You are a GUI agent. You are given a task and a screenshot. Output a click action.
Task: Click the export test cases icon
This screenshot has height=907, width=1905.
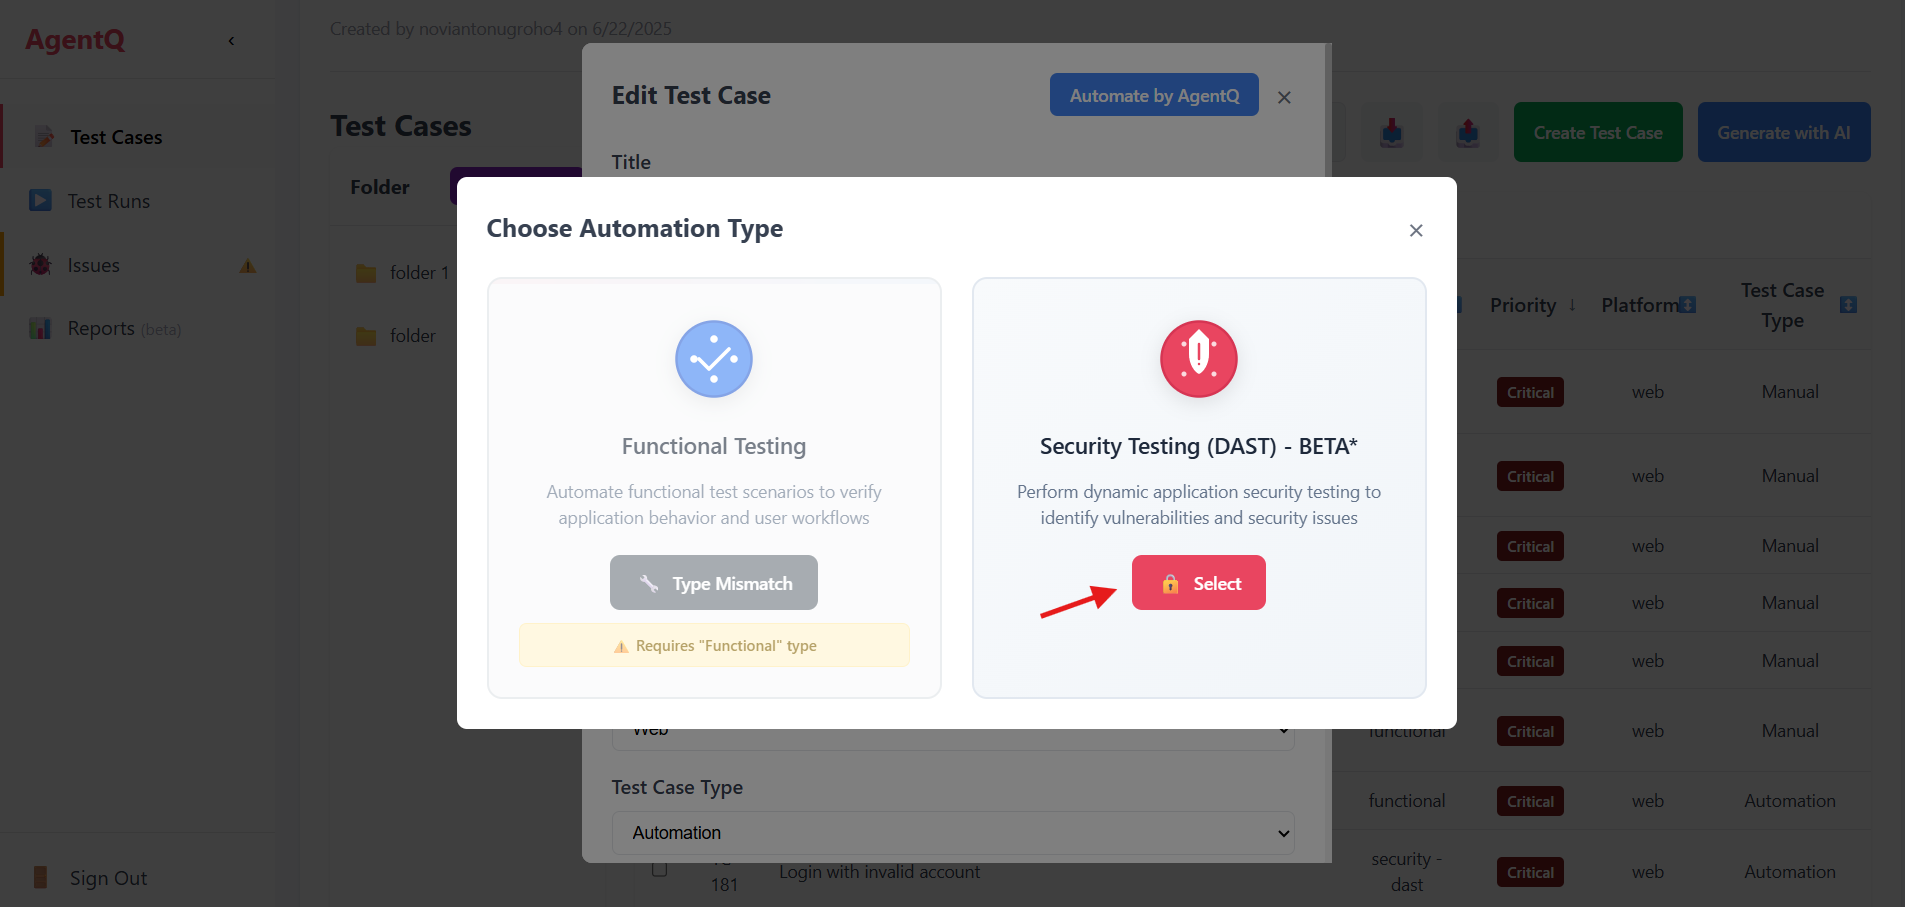pos(1467,132)
